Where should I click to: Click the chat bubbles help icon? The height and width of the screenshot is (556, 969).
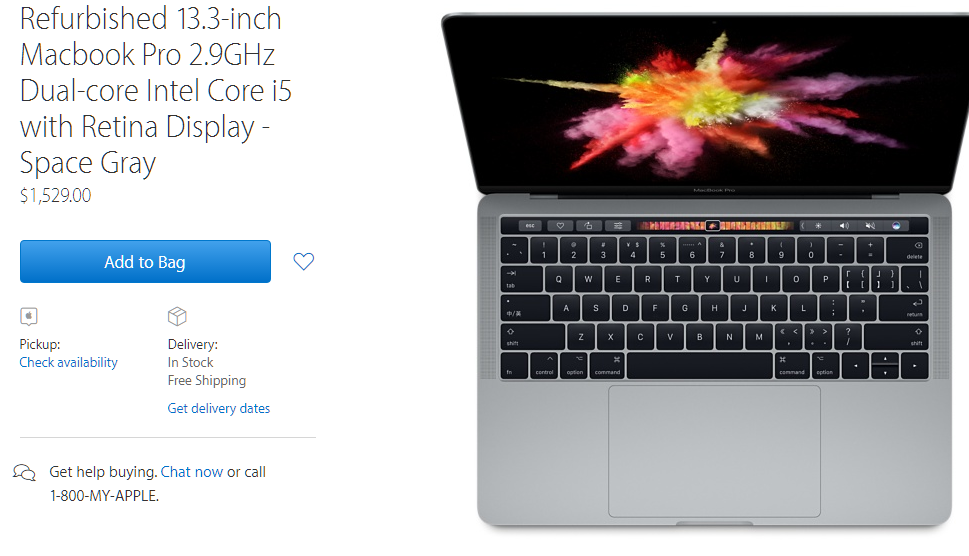coord(25,473)
